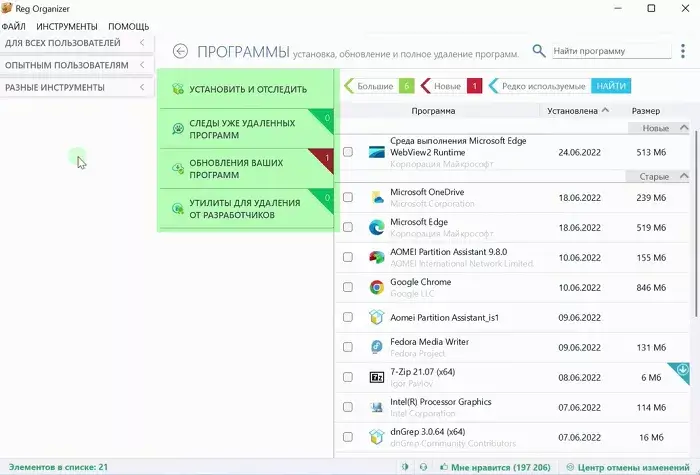Viewport: 700px width, 475px height.
Task: Click the Найти программу search field
Action: click(610, 51)
